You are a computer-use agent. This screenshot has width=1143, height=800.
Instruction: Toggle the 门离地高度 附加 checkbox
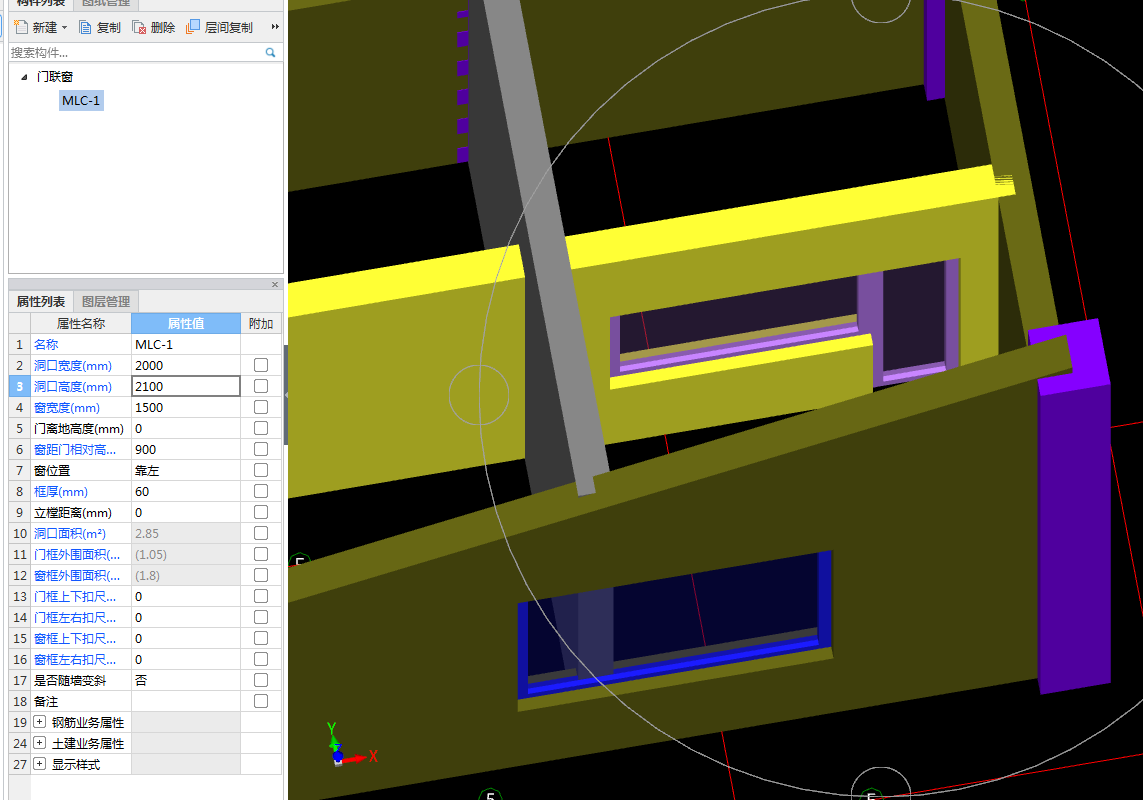[261, 429]
